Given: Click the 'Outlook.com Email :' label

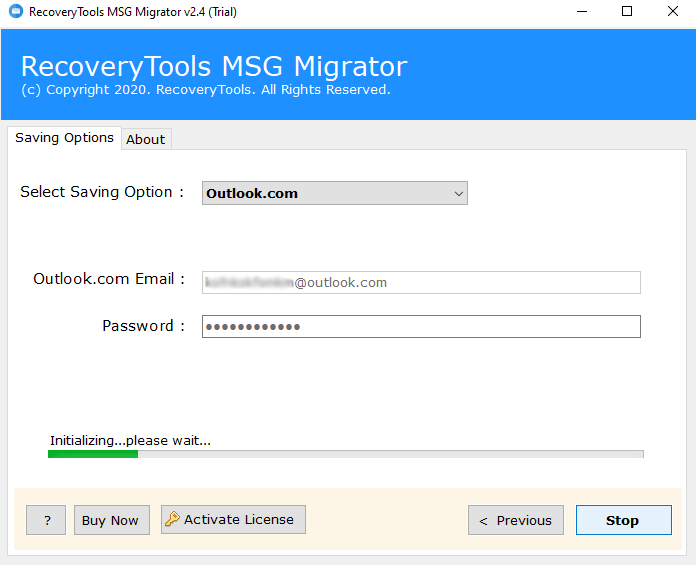Looking at the screenshot, I should pyautogui.click(x=109, y=279).
